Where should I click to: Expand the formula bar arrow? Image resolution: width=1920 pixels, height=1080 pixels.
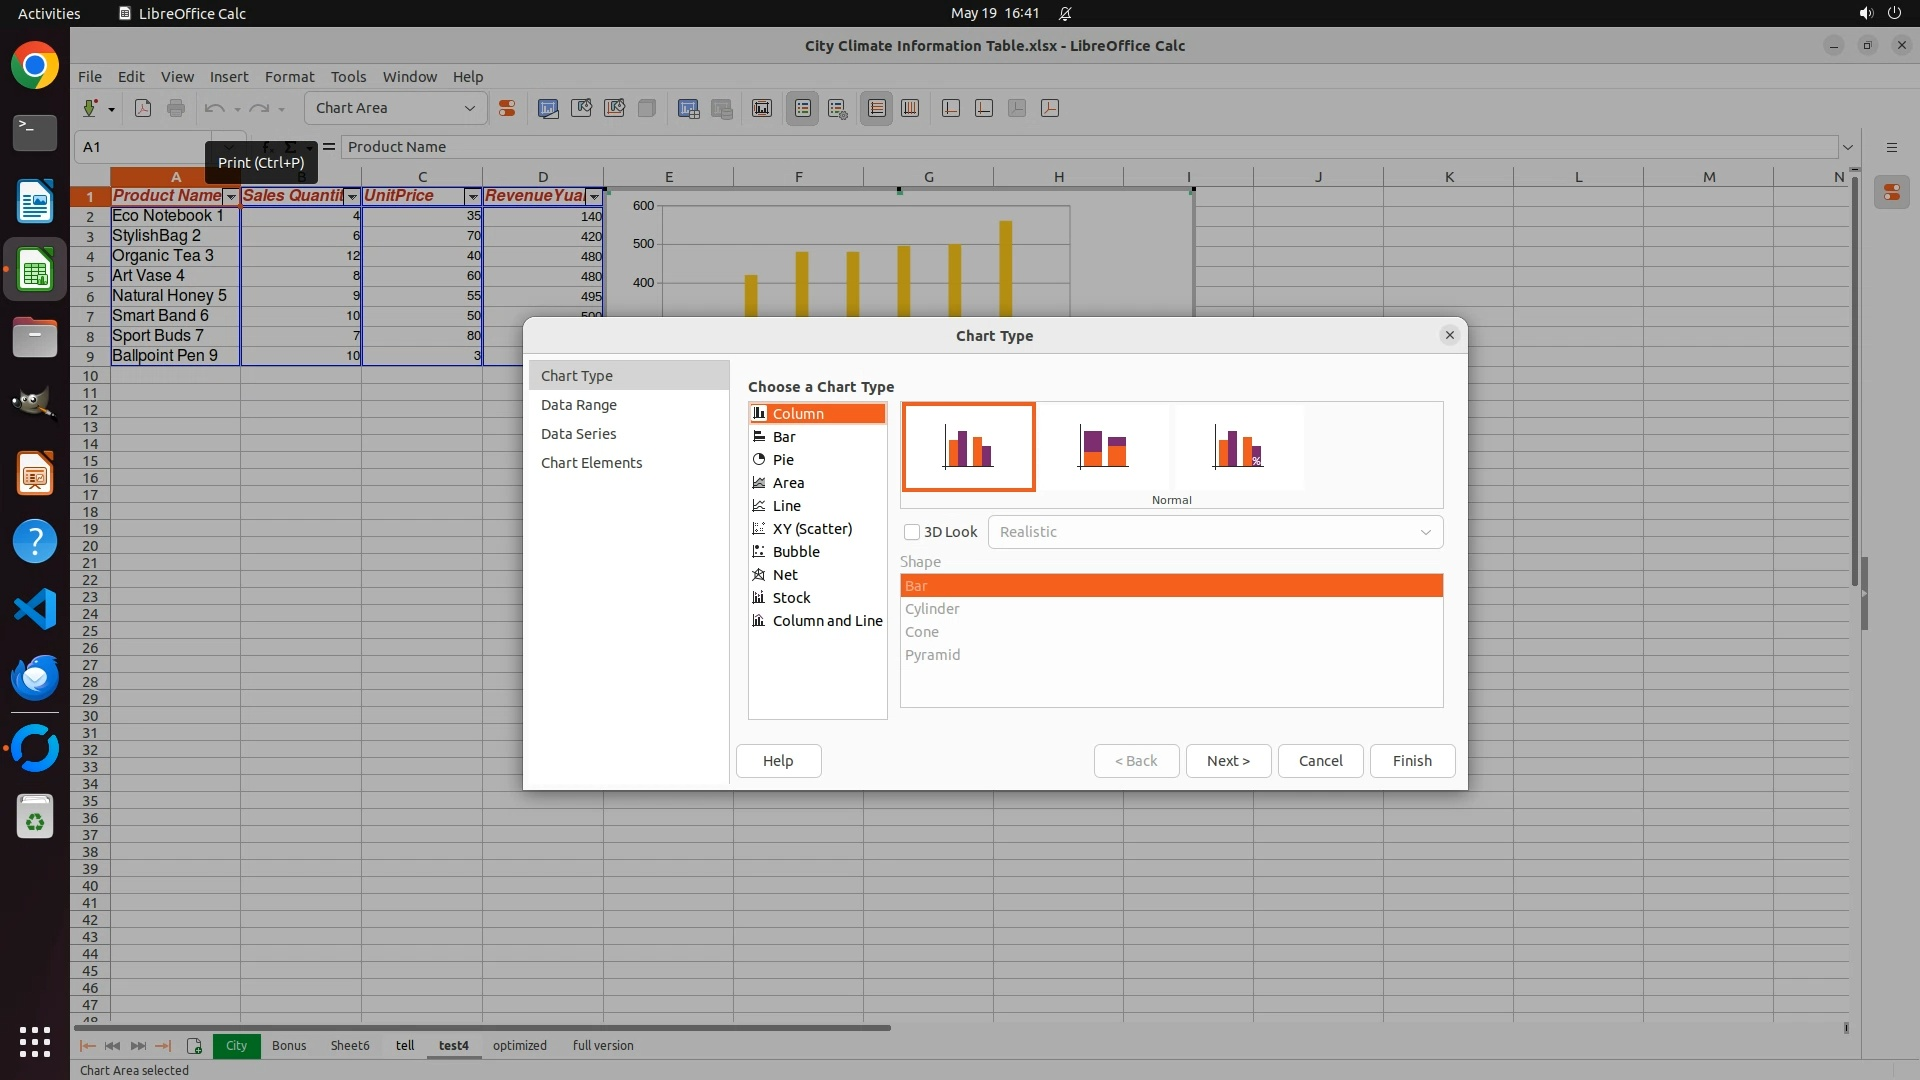tap(1848, 147)
